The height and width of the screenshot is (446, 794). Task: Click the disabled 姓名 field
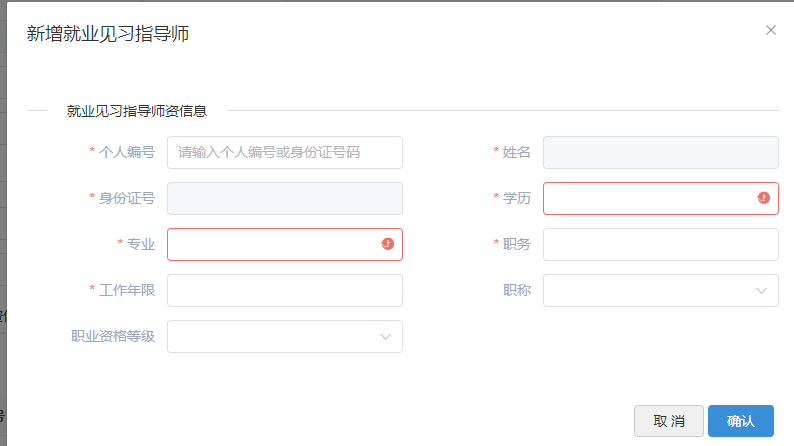(x=660, y=152)
